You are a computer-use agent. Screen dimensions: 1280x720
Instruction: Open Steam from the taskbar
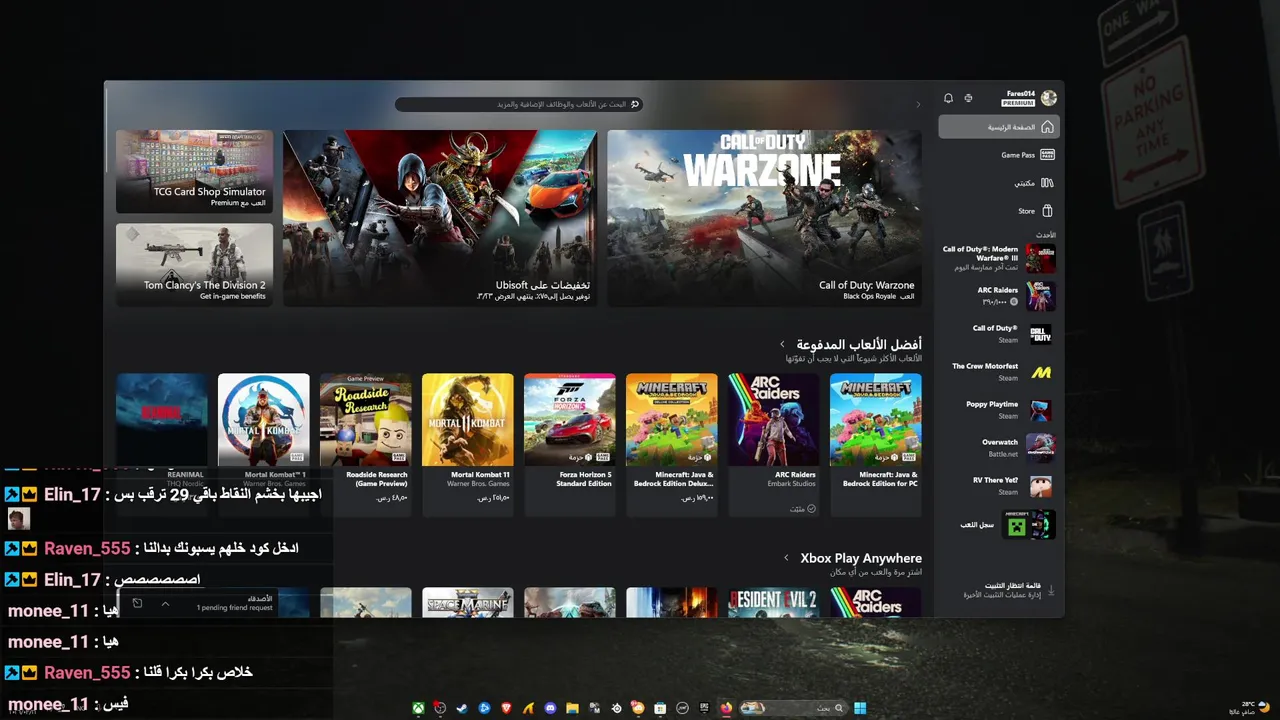(462, 708)
